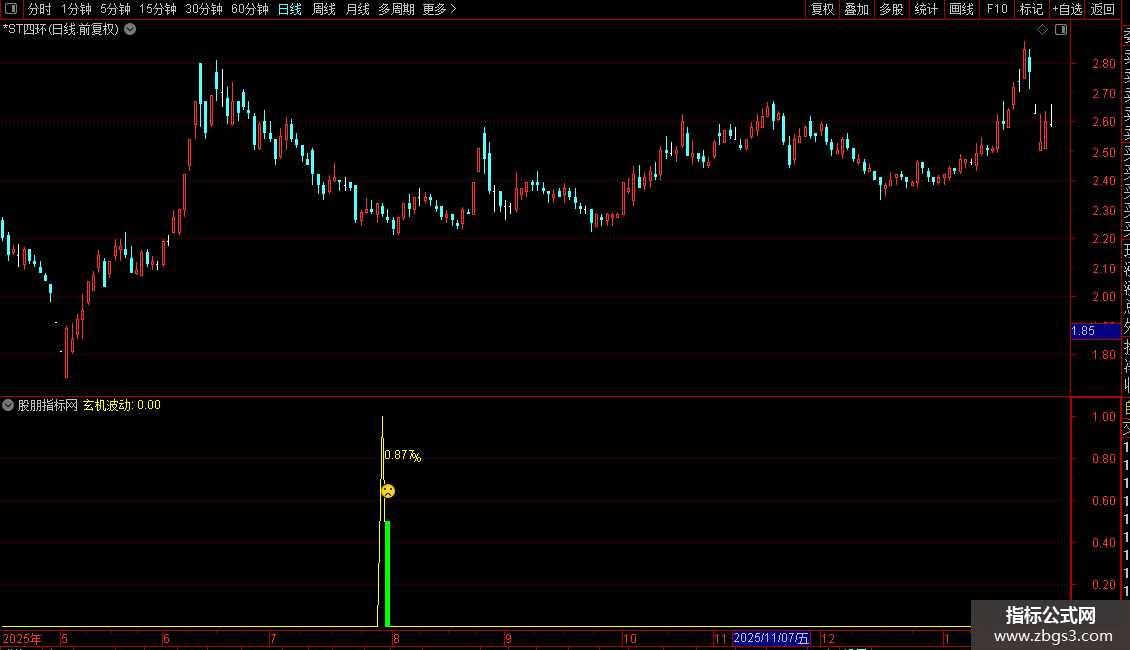Select the 15分钟 period
Screen dimensions: 1130x650
158,9
